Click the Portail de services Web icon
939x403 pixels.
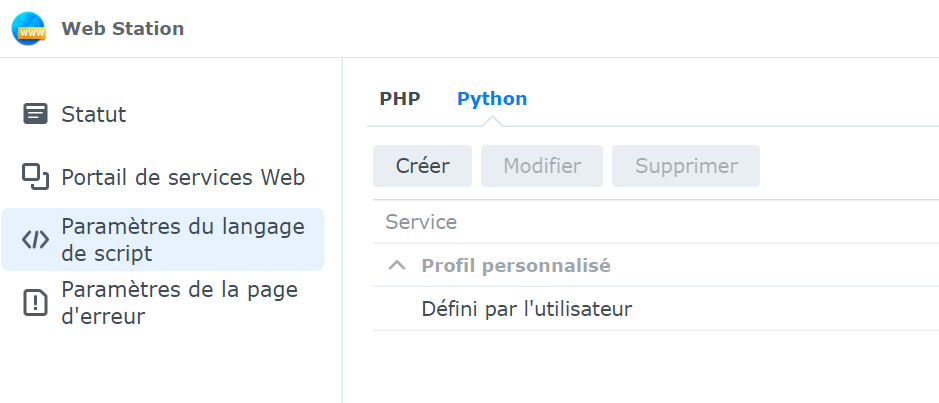coord(35,177)
